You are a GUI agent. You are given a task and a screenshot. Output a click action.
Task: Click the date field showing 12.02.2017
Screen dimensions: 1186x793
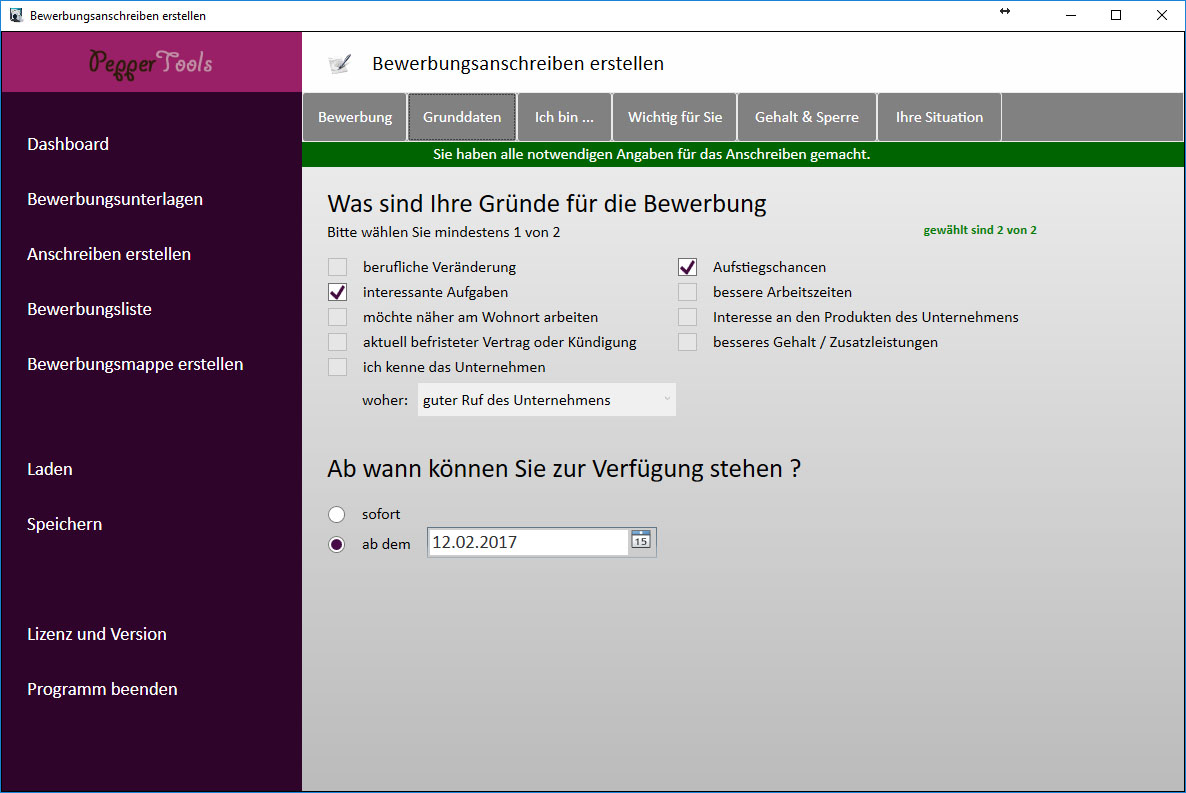click(527, 542)
